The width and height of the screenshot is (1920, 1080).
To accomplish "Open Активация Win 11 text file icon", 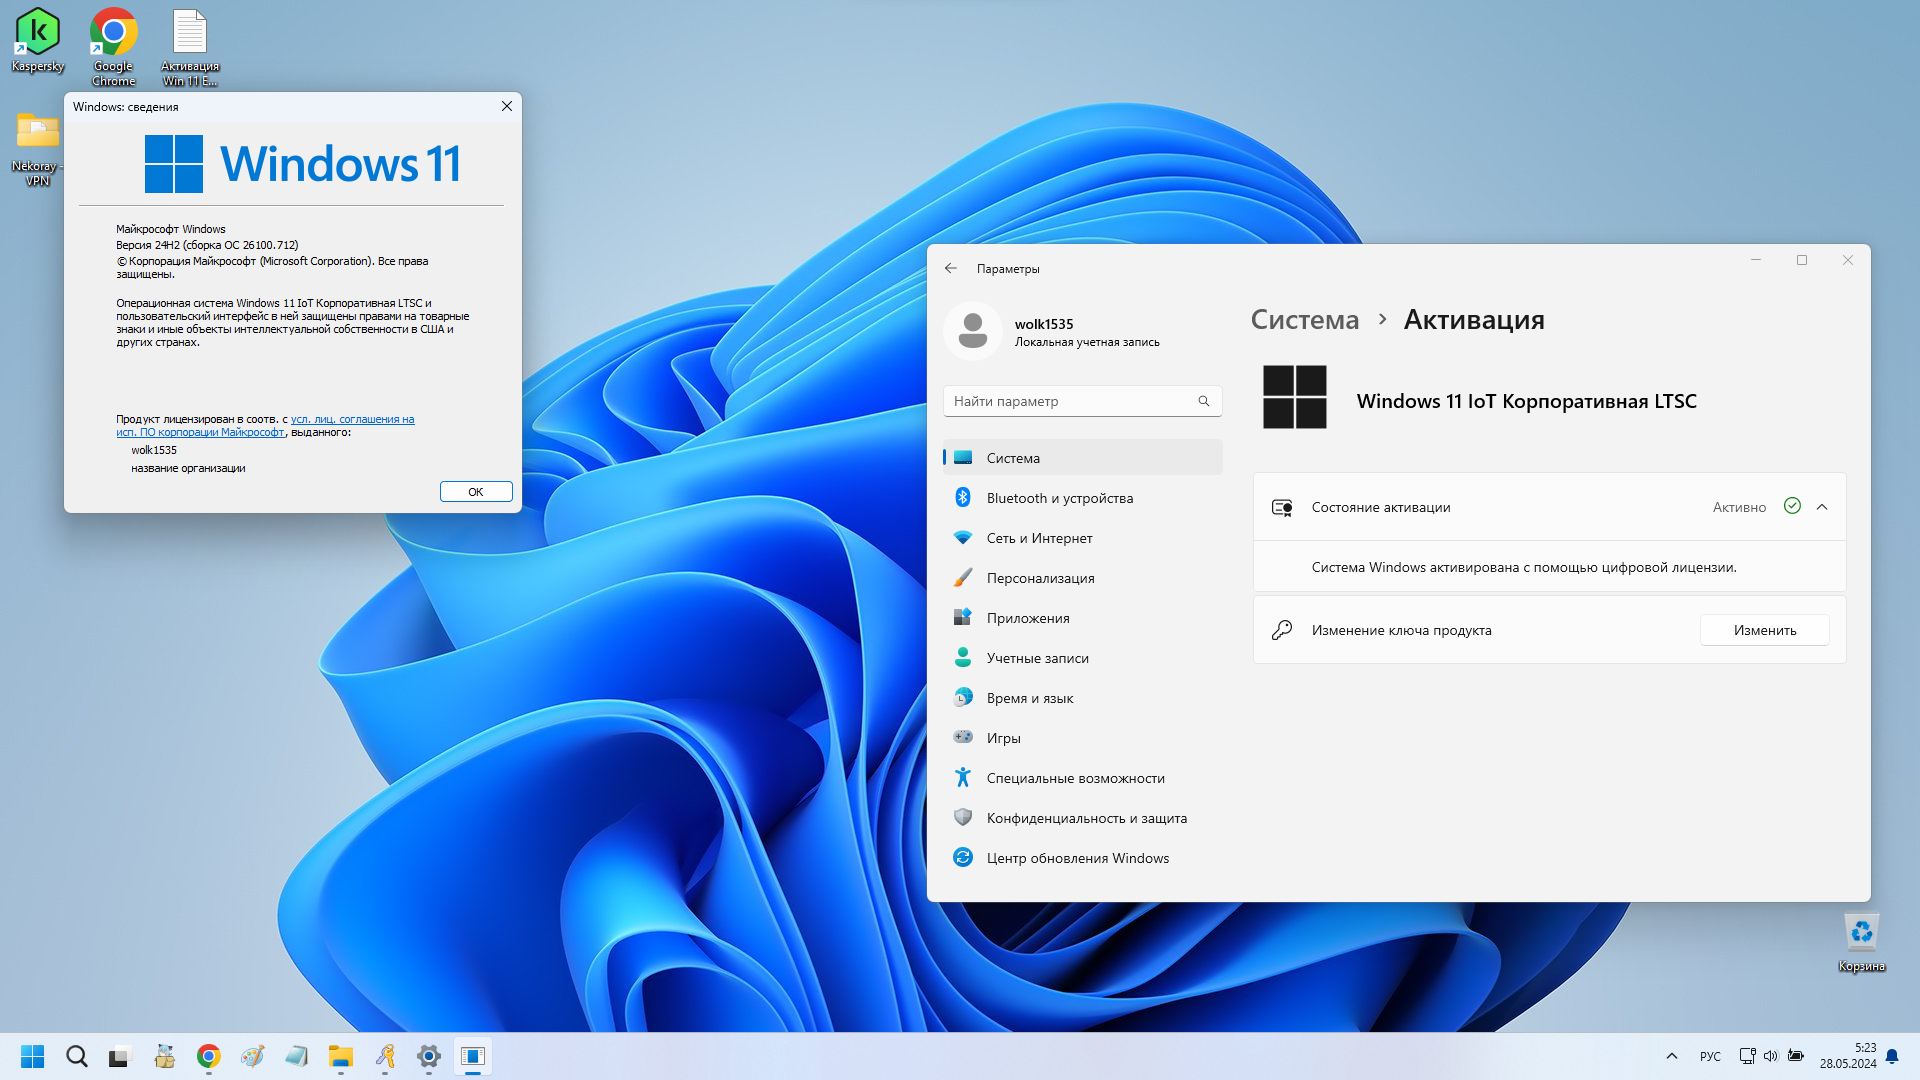I will tap(189, 46).
